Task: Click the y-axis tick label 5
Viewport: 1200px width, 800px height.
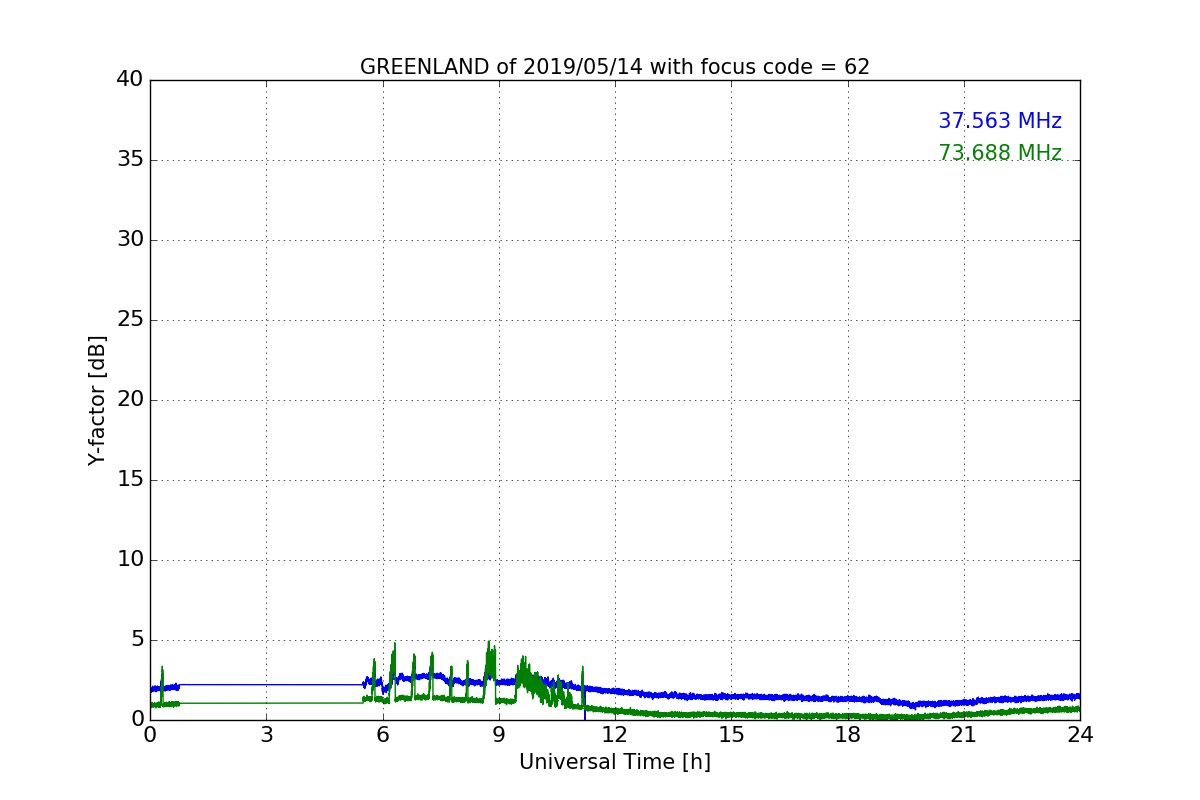Action: [137, 640]
